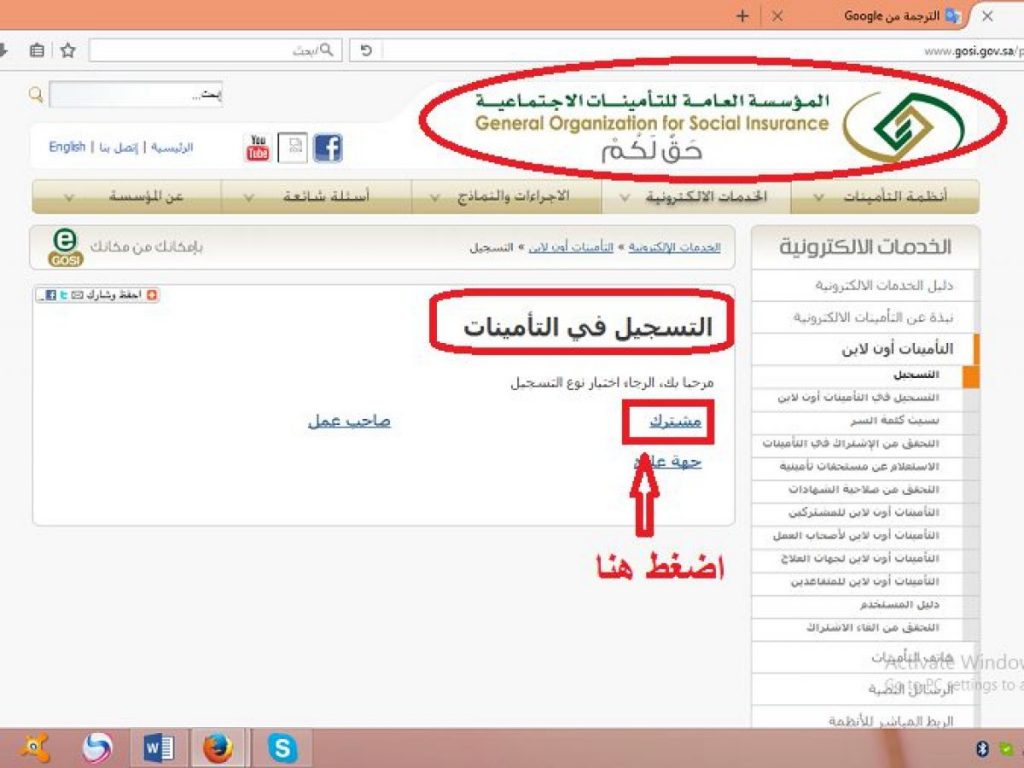Click the slogan text بإمكانك من مكانك
Image resolution: width=1024 pixels, height=768 pixels.
click(x=146, y=247)
